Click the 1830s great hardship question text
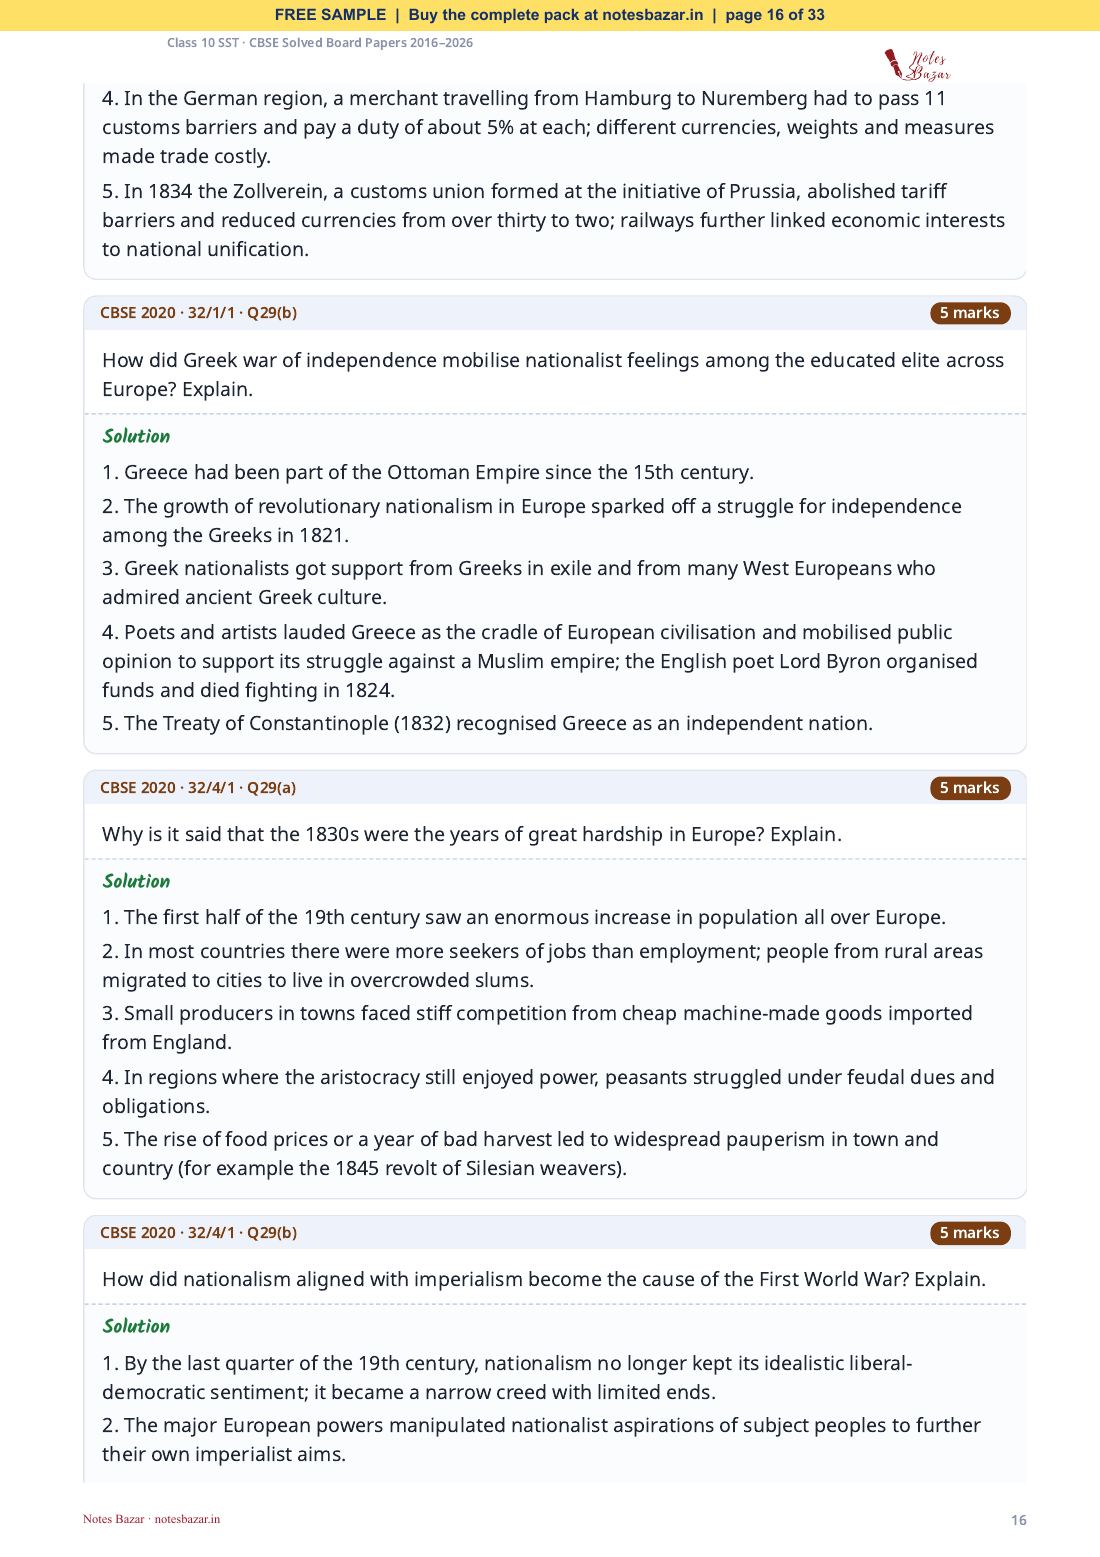1100x1557 pixels. pyautogui.click(x=472, y=834)
